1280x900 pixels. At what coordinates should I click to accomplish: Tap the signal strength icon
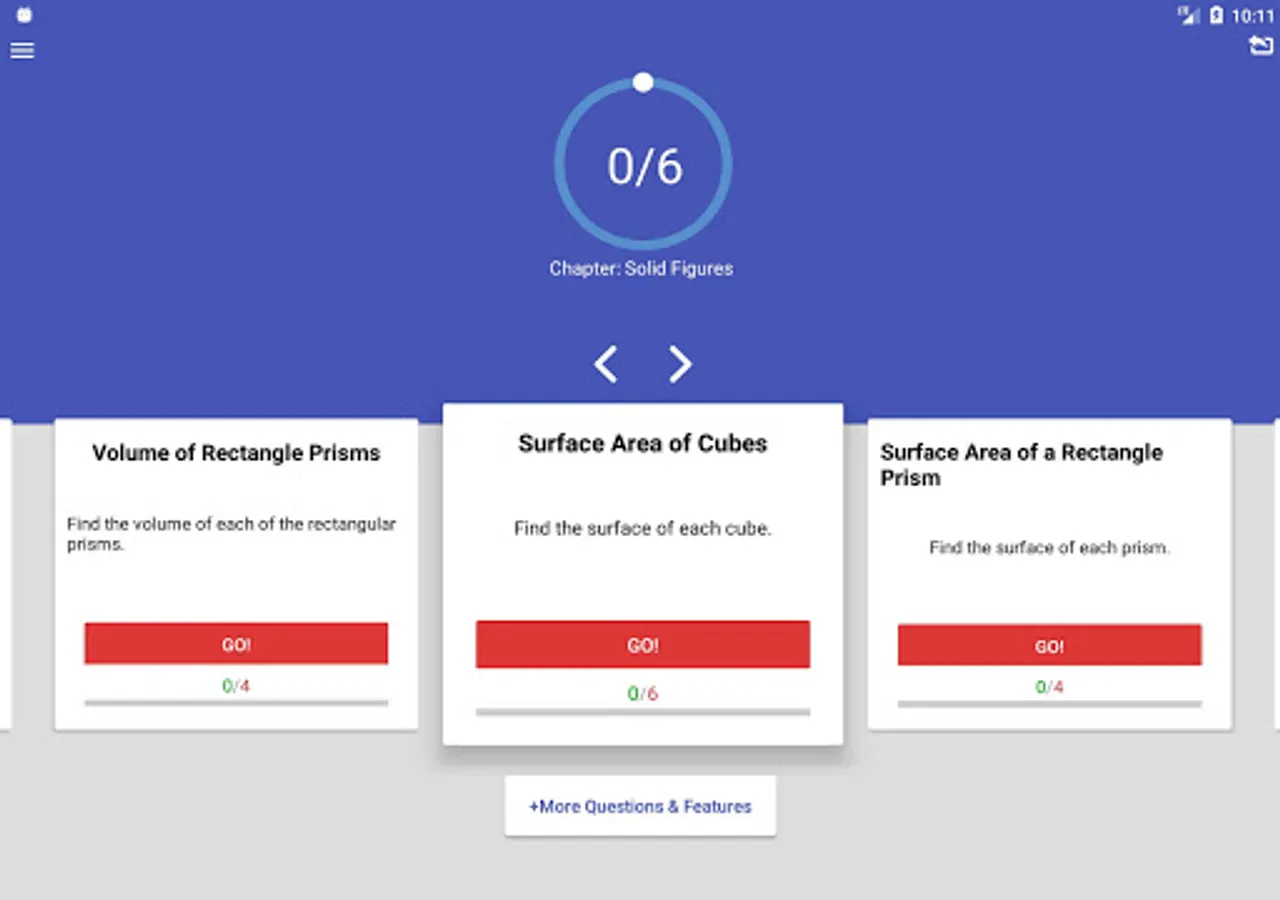pyautogui.click(x=1189, y=15)
